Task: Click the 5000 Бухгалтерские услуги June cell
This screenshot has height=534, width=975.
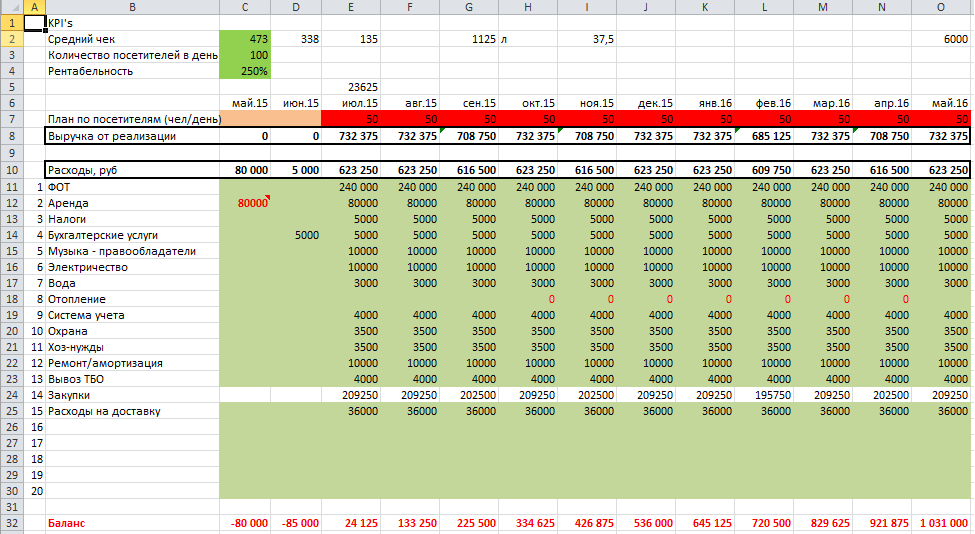Action: point(296,235)
